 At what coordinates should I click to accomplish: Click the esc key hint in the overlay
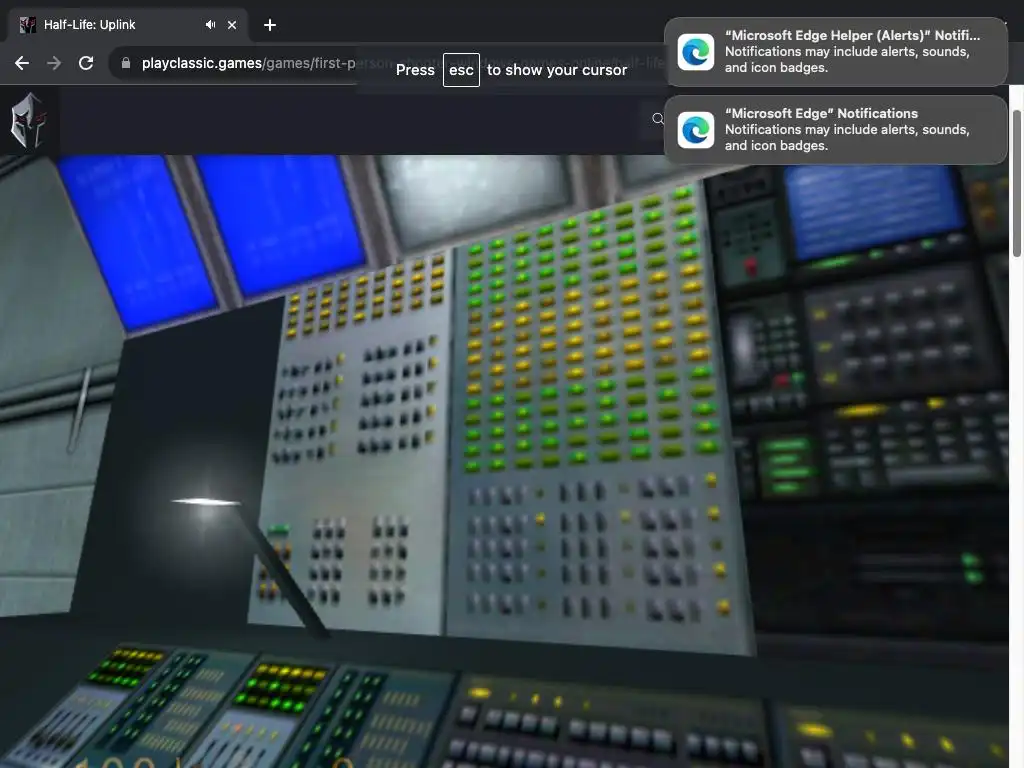coord(461,70)
